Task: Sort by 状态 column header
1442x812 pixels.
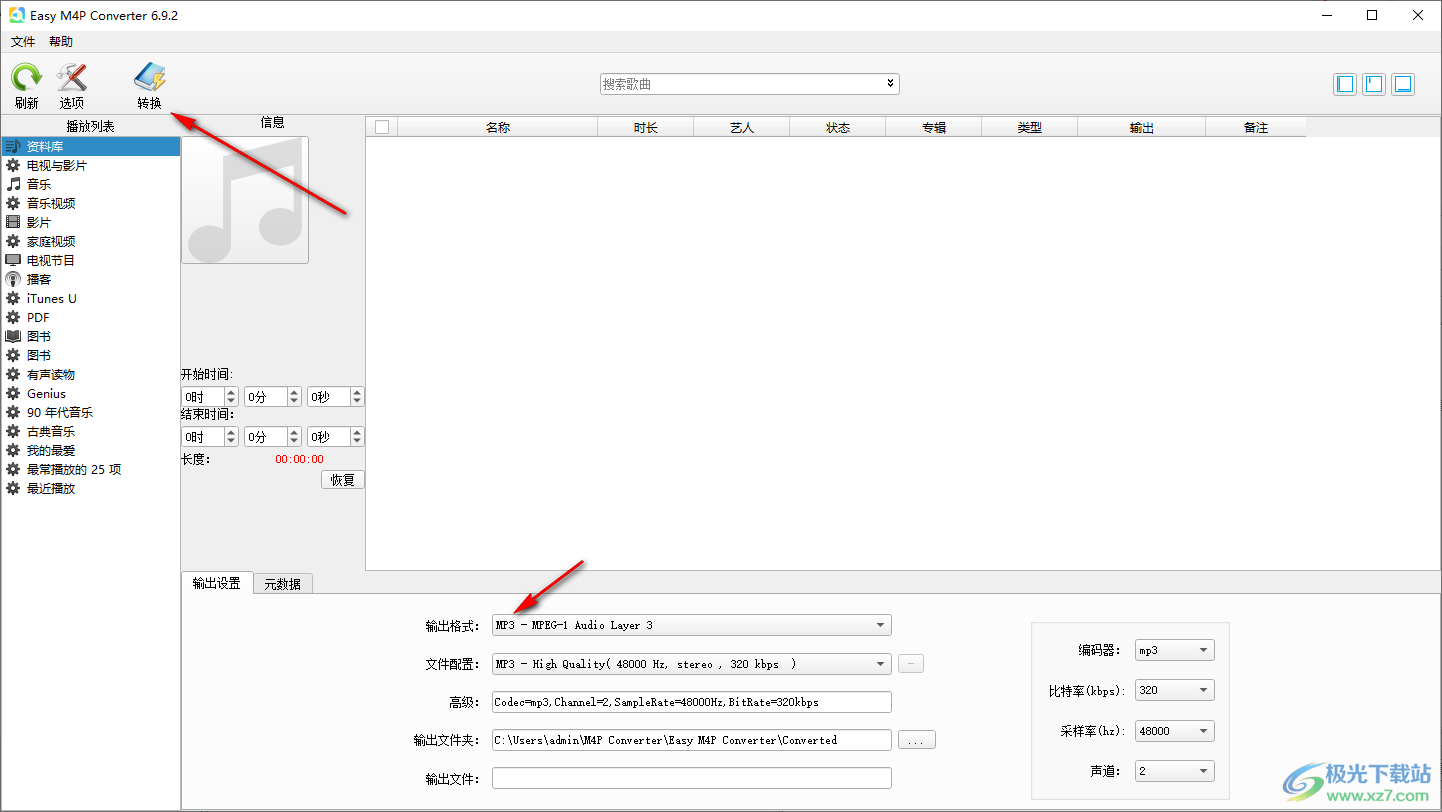Action: click(838, 127)
